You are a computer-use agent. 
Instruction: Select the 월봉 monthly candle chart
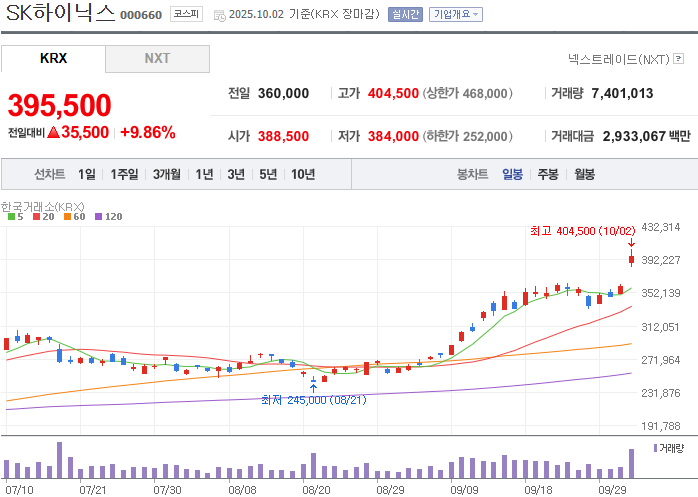click(584, 174)
